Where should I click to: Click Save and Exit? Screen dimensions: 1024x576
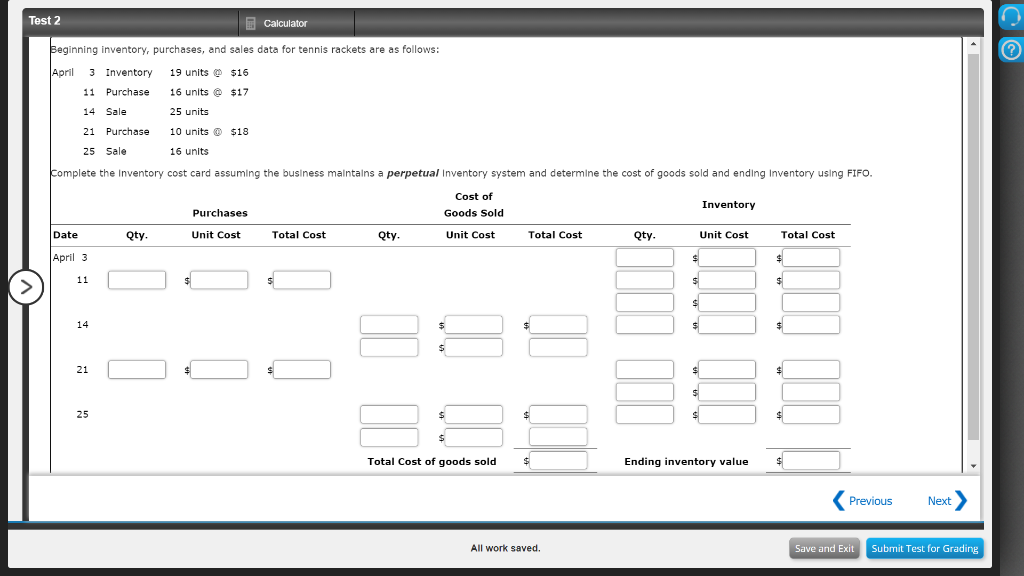pos(824,548)
